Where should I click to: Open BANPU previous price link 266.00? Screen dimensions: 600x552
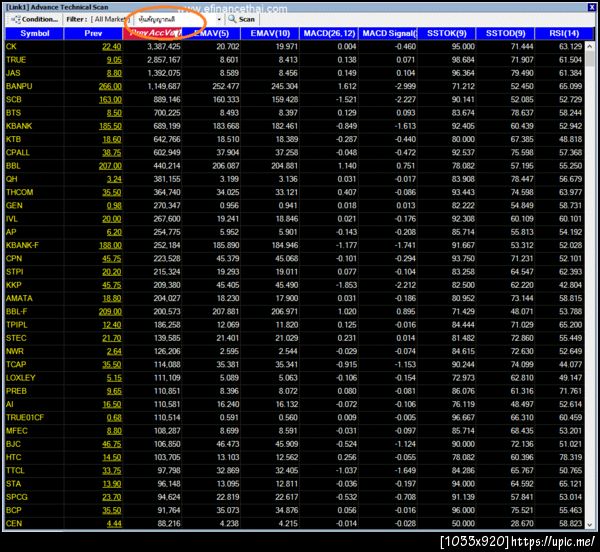point(110,86)
